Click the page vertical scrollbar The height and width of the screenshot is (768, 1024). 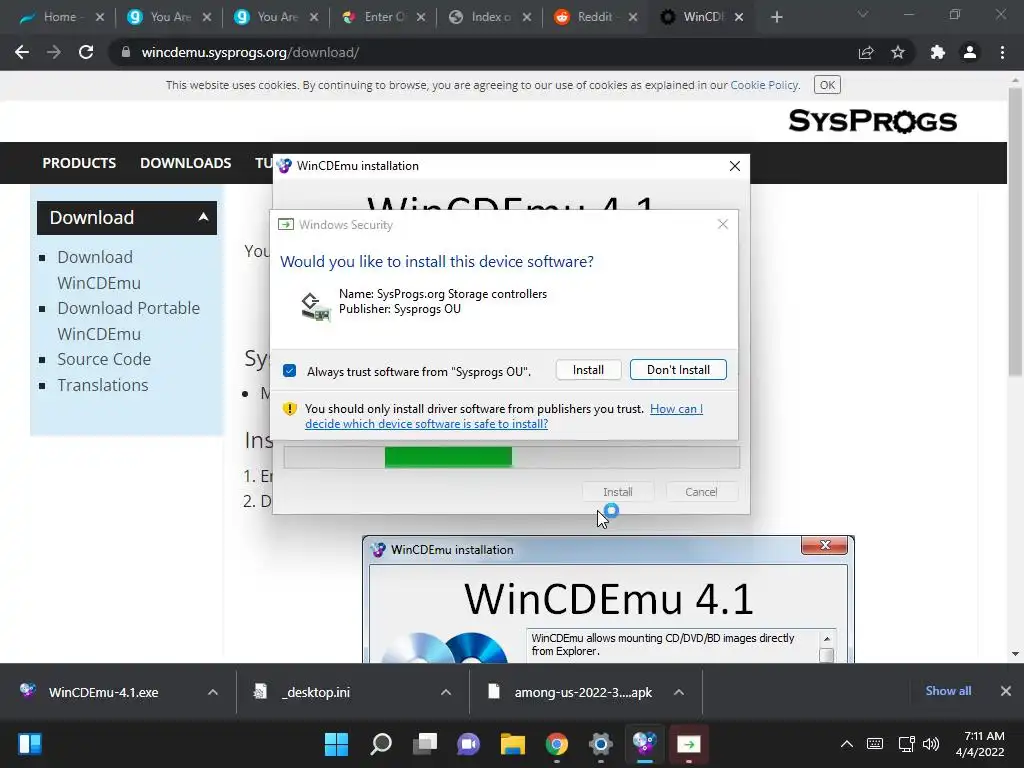pos(1014,231)
